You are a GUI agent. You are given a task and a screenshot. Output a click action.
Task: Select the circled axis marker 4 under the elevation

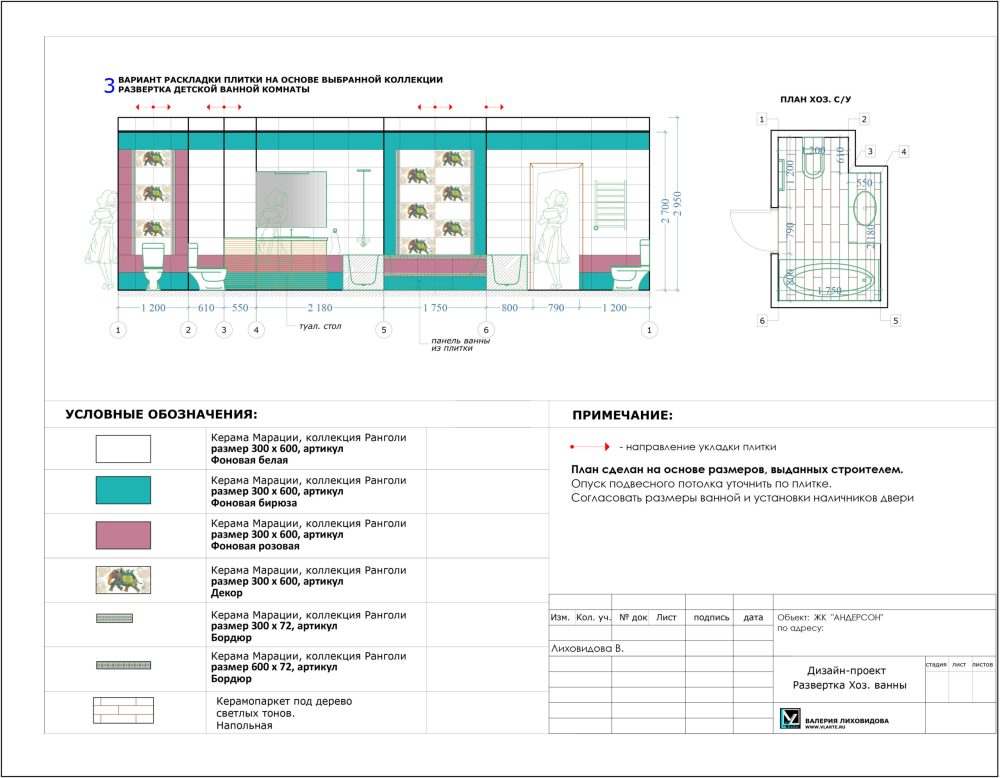click(x=257, y=329)
